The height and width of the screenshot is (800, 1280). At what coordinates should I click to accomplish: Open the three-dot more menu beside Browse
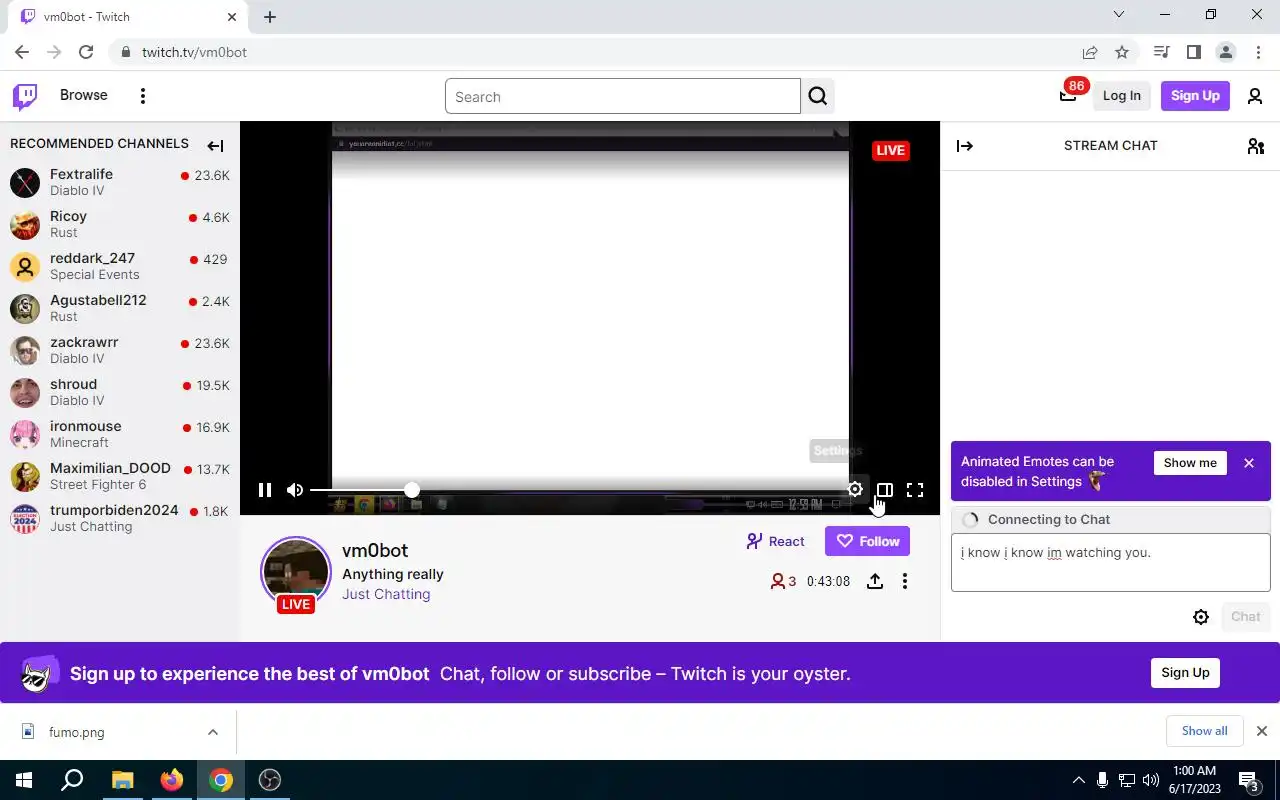(x=143, y=96)
